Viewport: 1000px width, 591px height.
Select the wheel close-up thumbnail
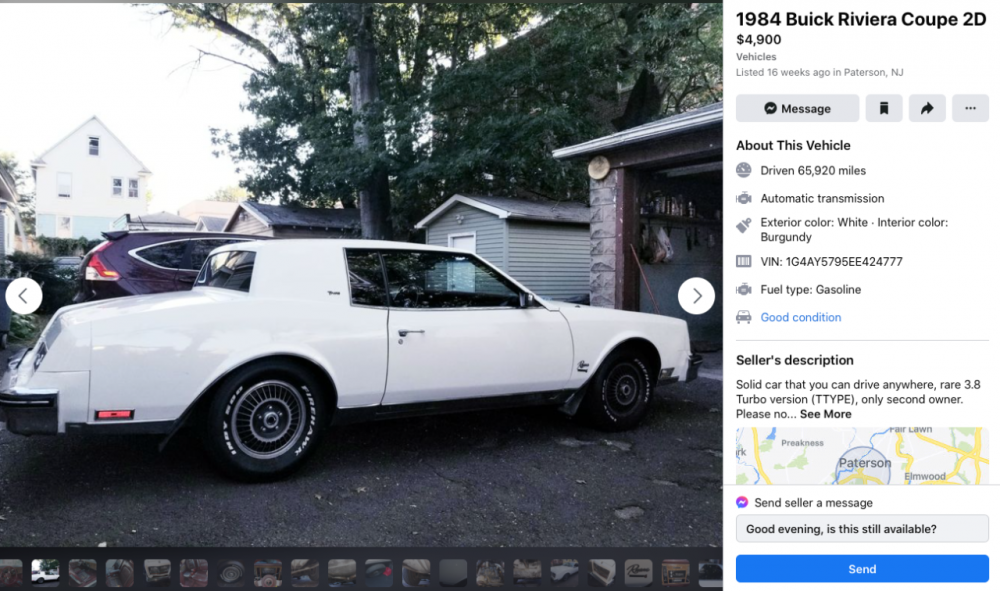[x=231, y=573]
